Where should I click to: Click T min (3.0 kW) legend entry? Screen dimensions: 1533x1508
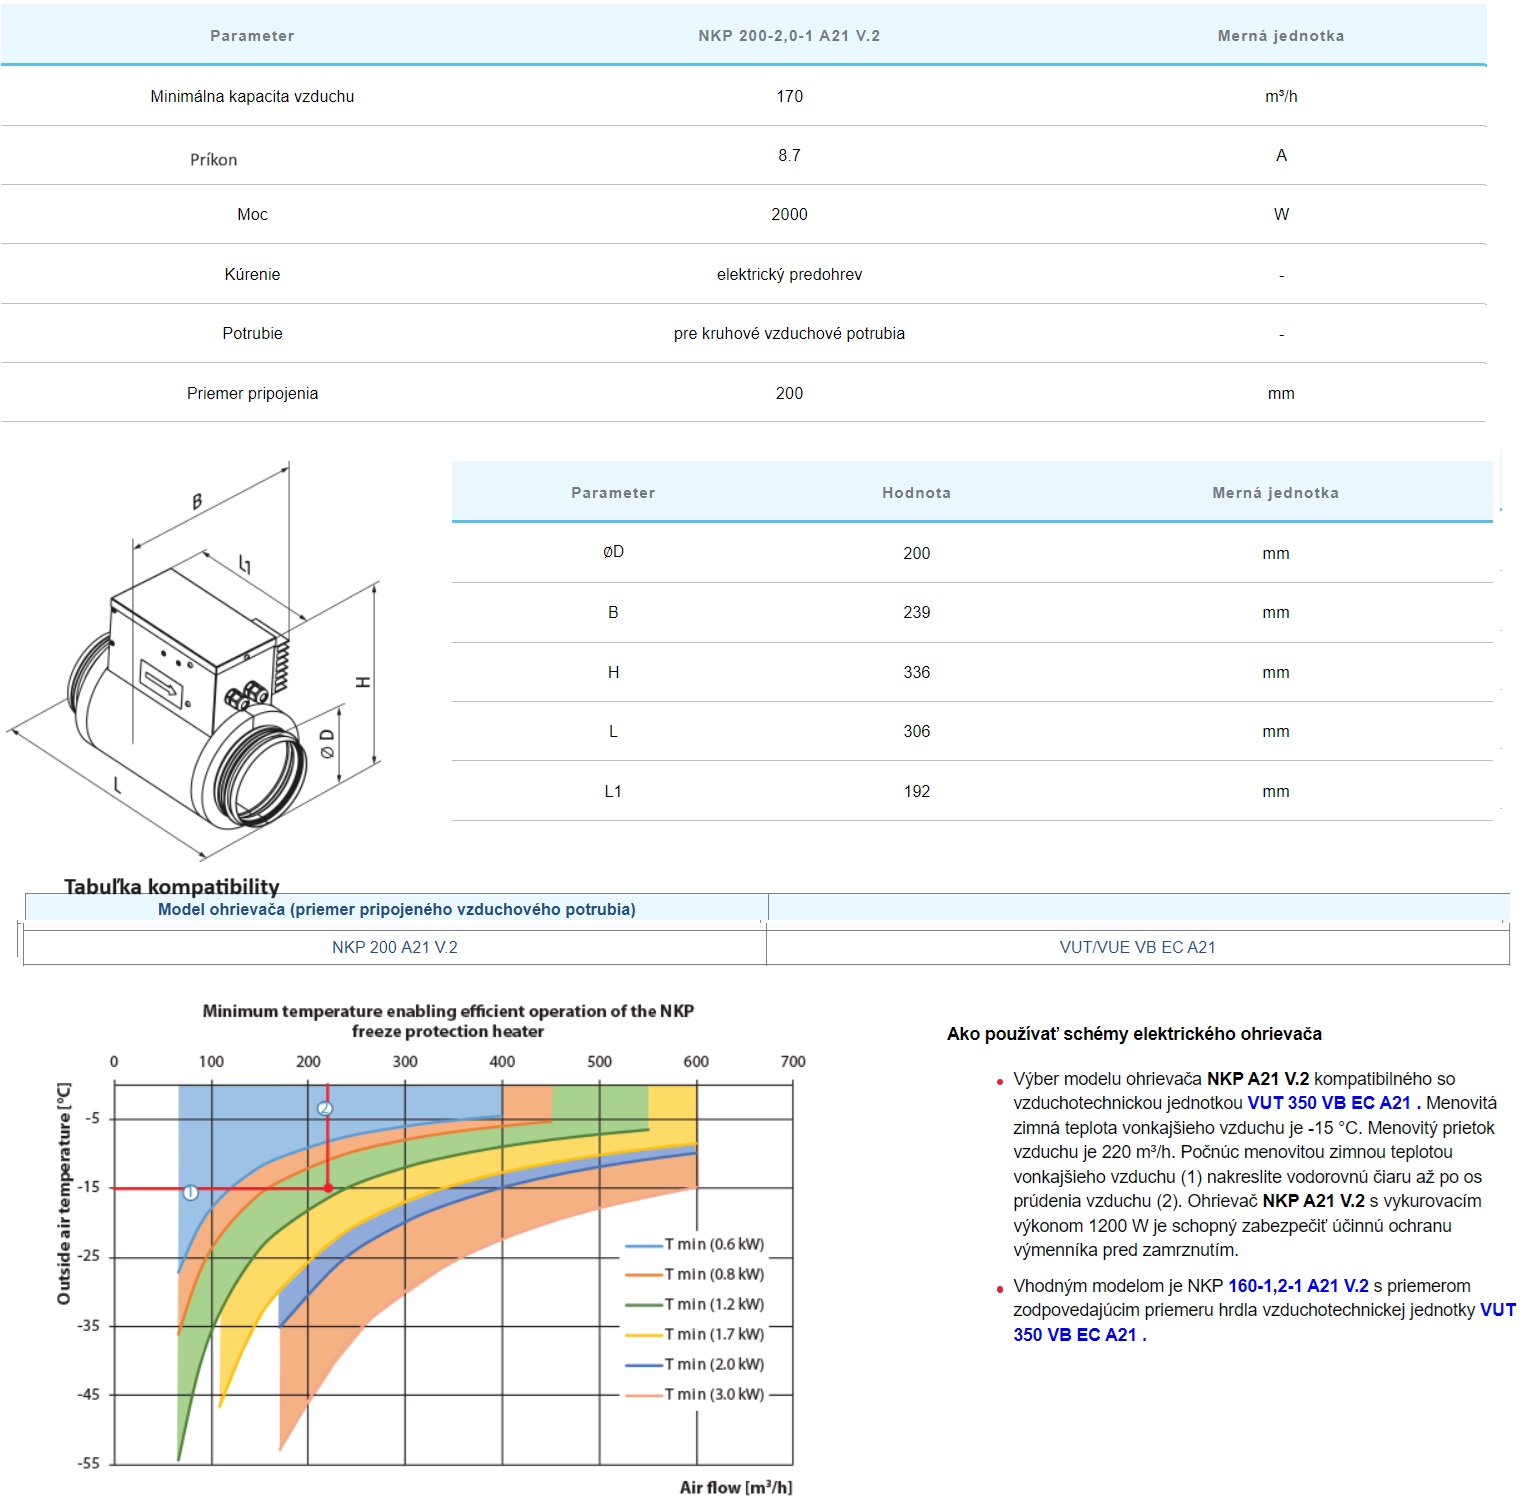pyautogui.click(x=713, y=1395)
